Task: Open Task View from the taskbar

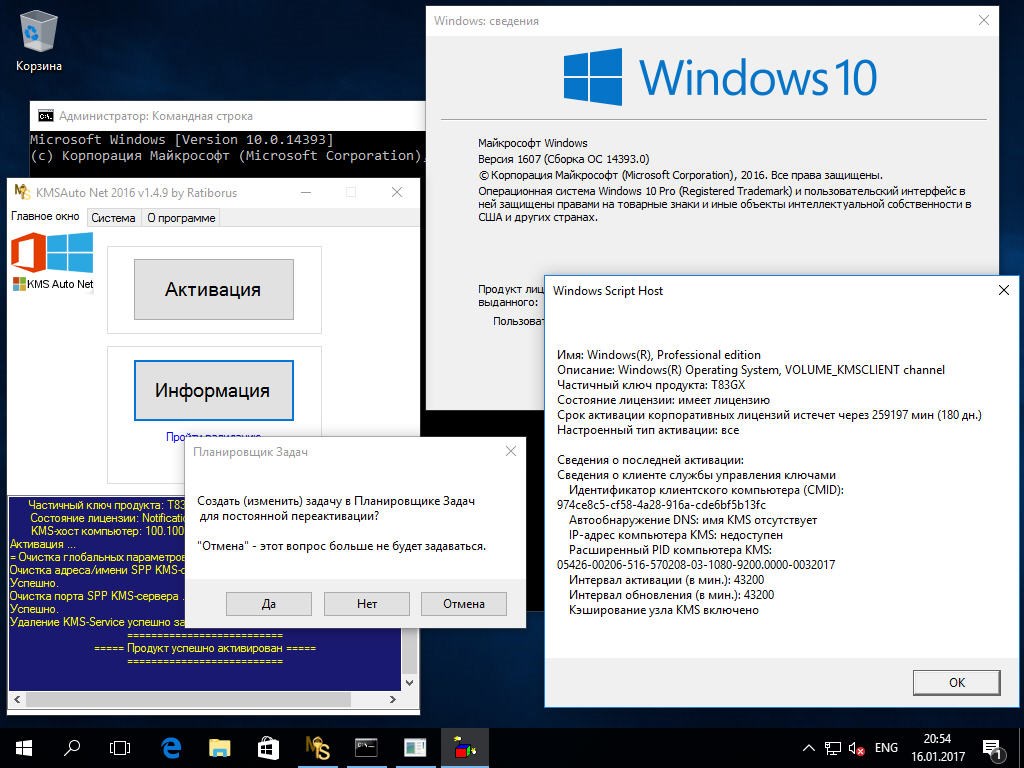Action: pyautogui.click(x=120, y=748)
